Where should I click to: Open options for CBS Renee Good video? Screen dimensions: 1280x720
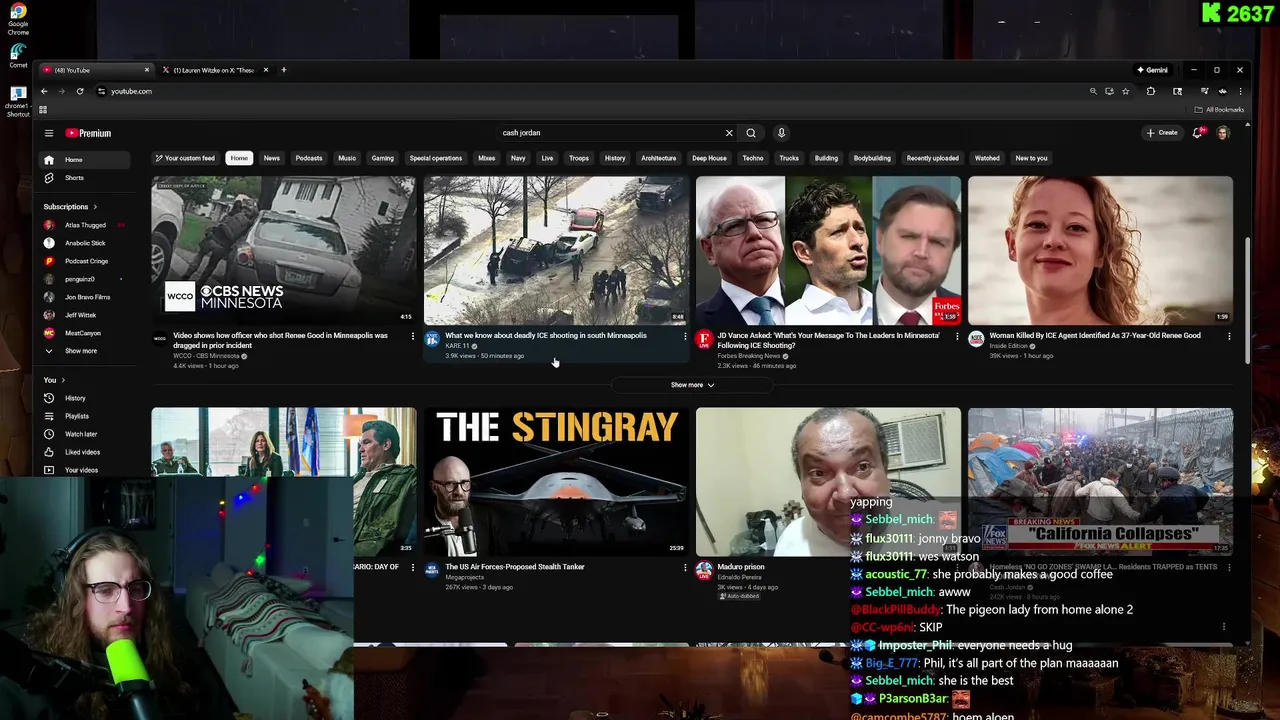click(x=412, y=336)
